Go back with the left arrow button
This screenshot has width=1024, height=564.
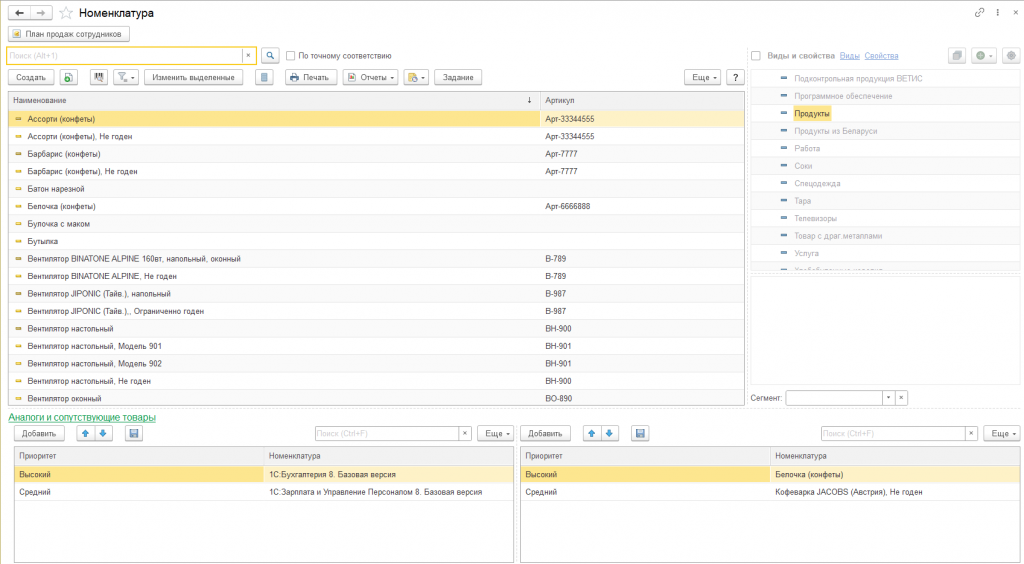20,12
